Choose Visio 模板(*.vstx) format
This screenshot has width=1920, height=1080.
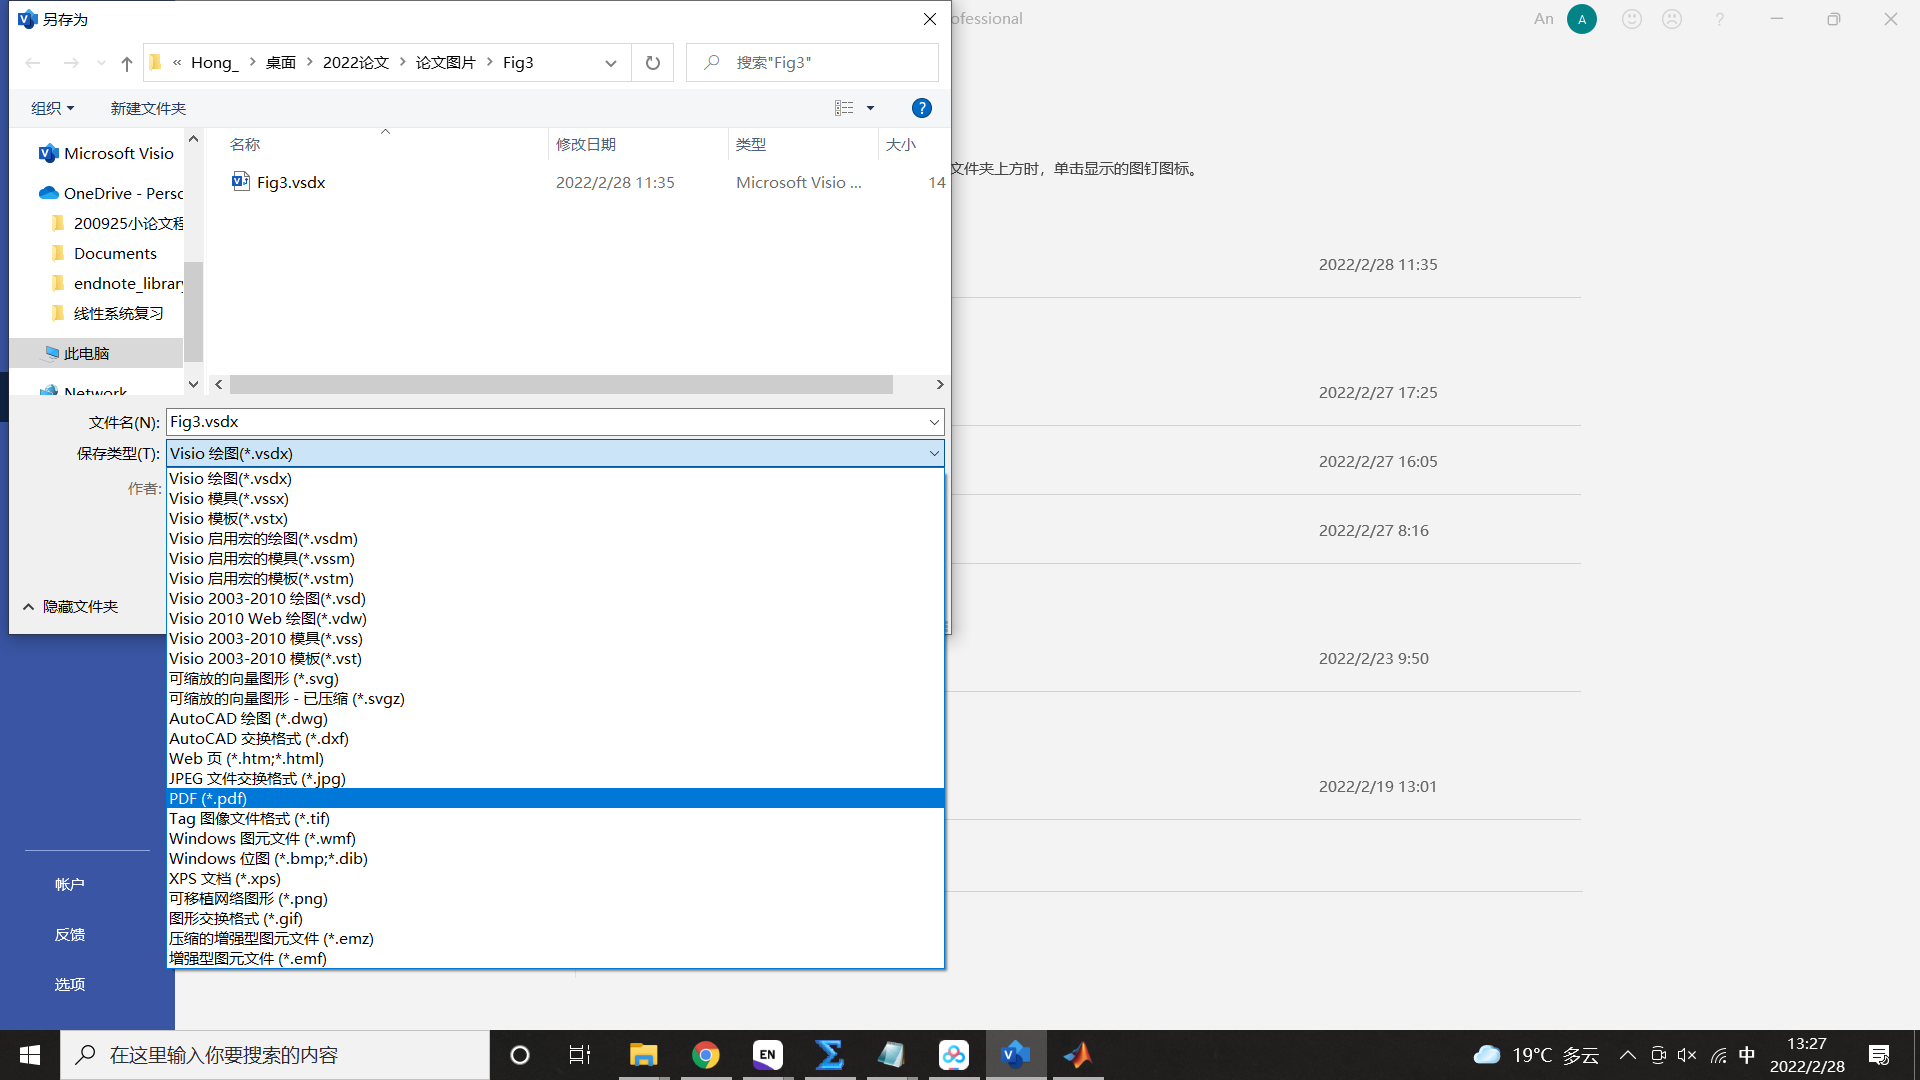555,518
